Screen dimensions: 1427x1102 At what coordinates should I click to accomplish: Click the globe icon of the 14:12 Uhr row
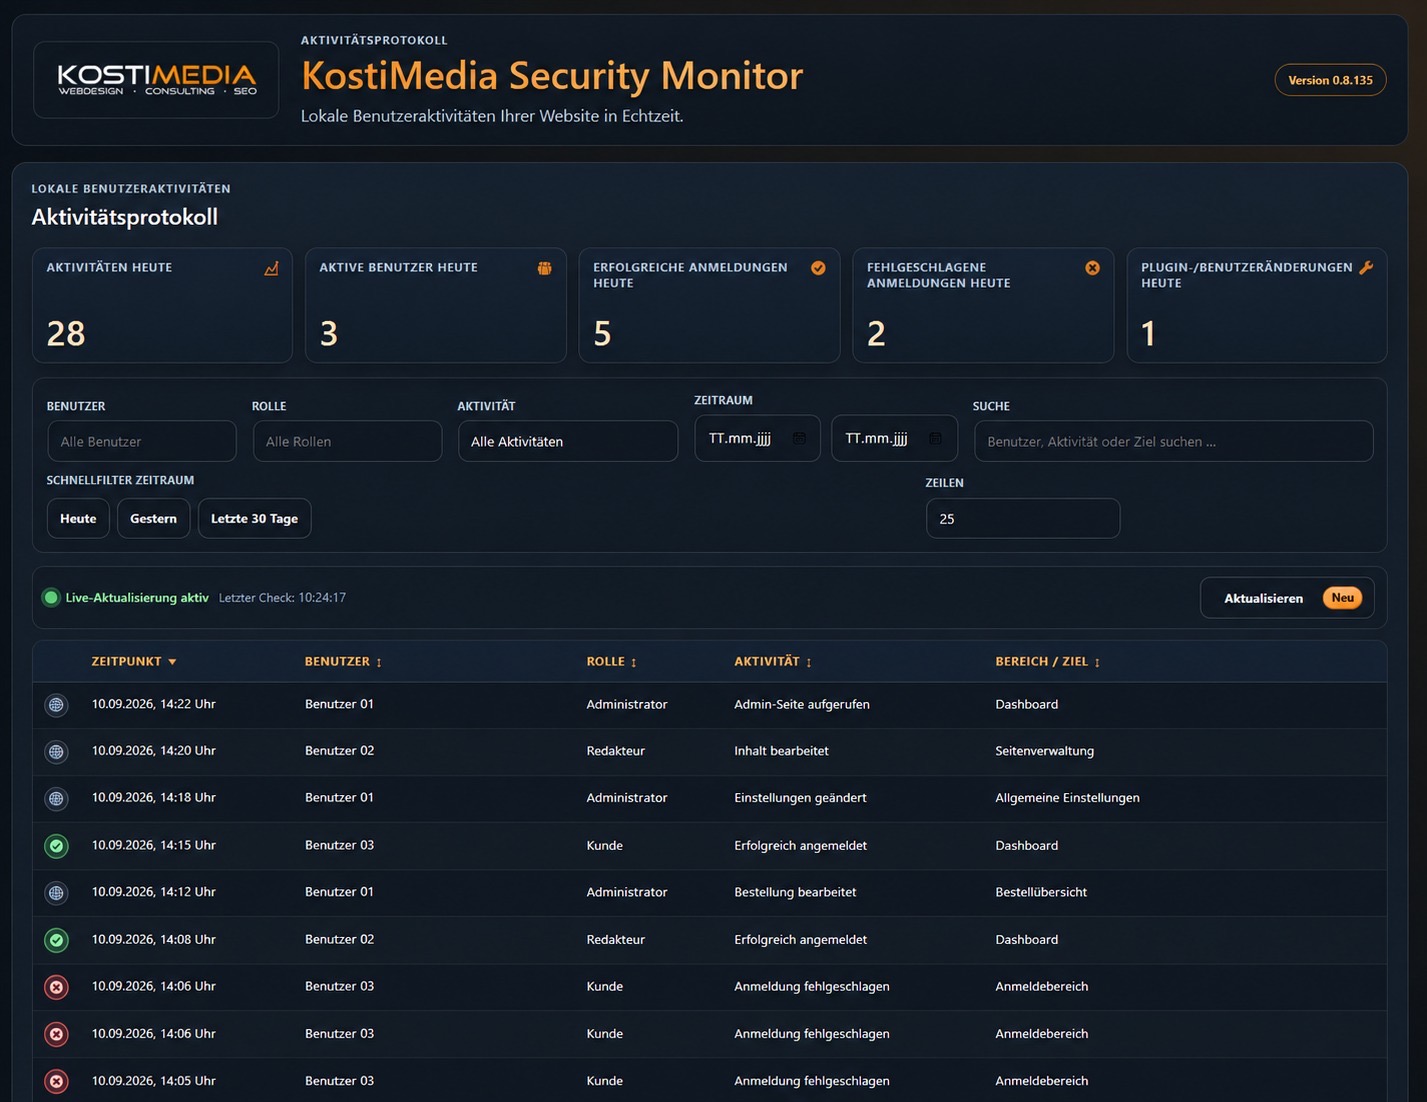(x=57, y=893)
